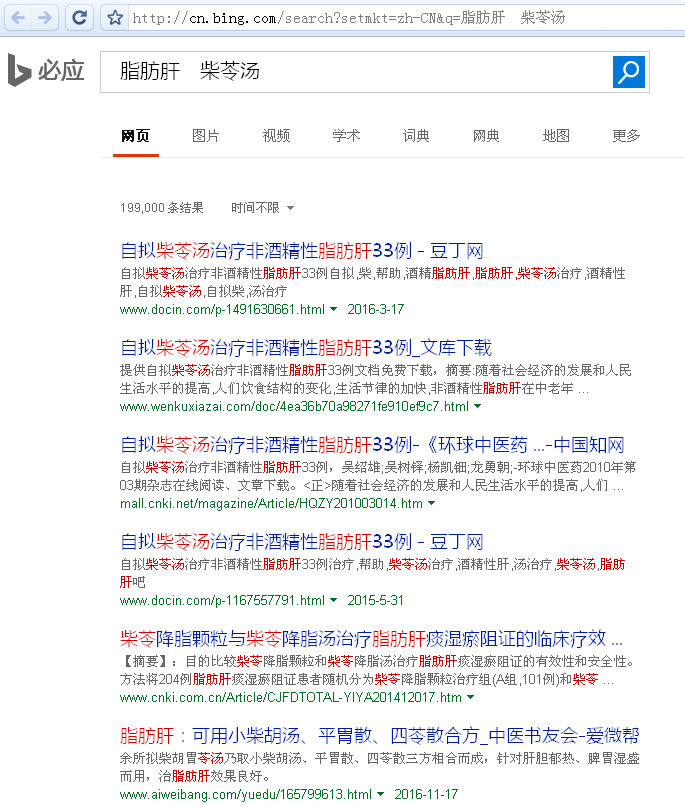This screenshot has width=685, height=807.
Task: Open the 更多 menu tab
Action: click(x=626, y=136)
